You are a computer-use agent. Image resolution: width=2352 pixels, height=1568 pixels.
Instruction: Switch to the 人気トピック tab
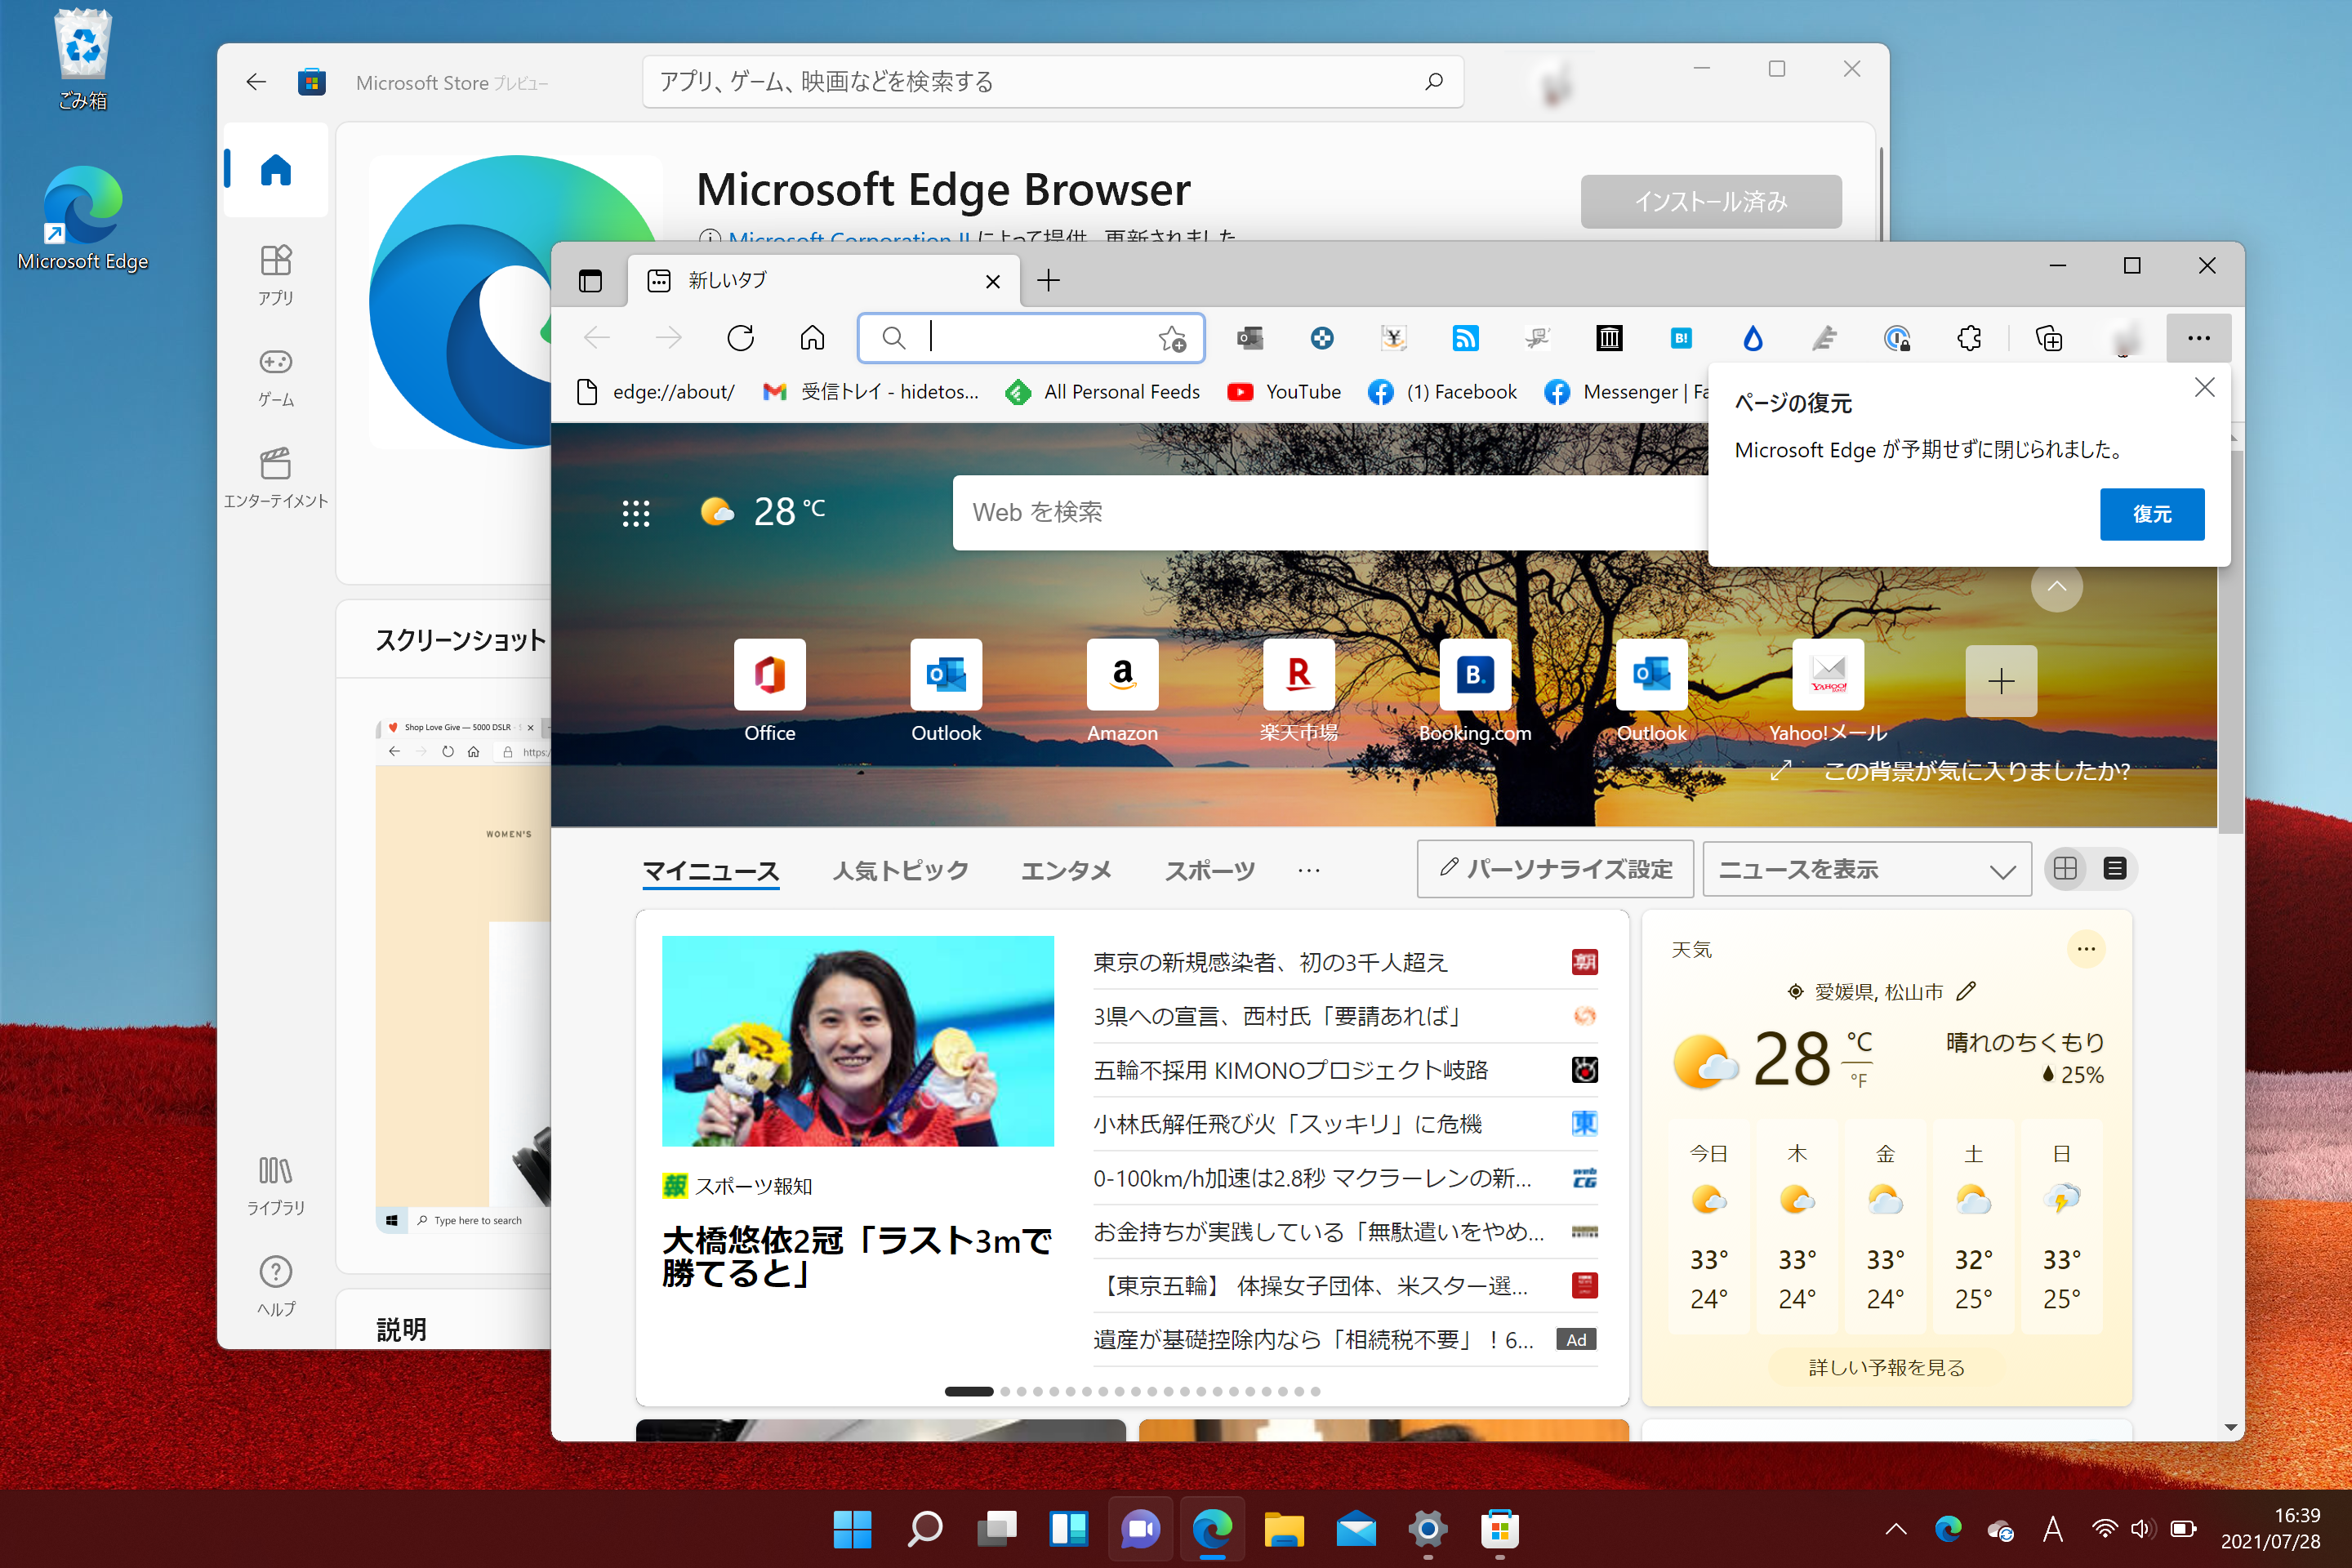(x=900, y=869)
